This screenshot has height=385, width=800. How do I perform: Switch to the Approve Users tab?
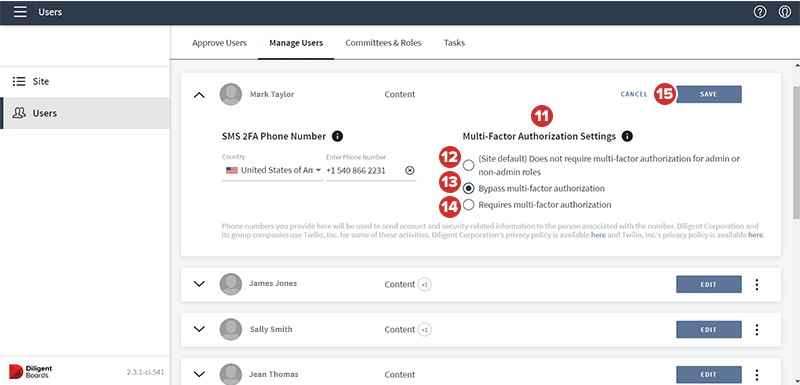(219, 43)
